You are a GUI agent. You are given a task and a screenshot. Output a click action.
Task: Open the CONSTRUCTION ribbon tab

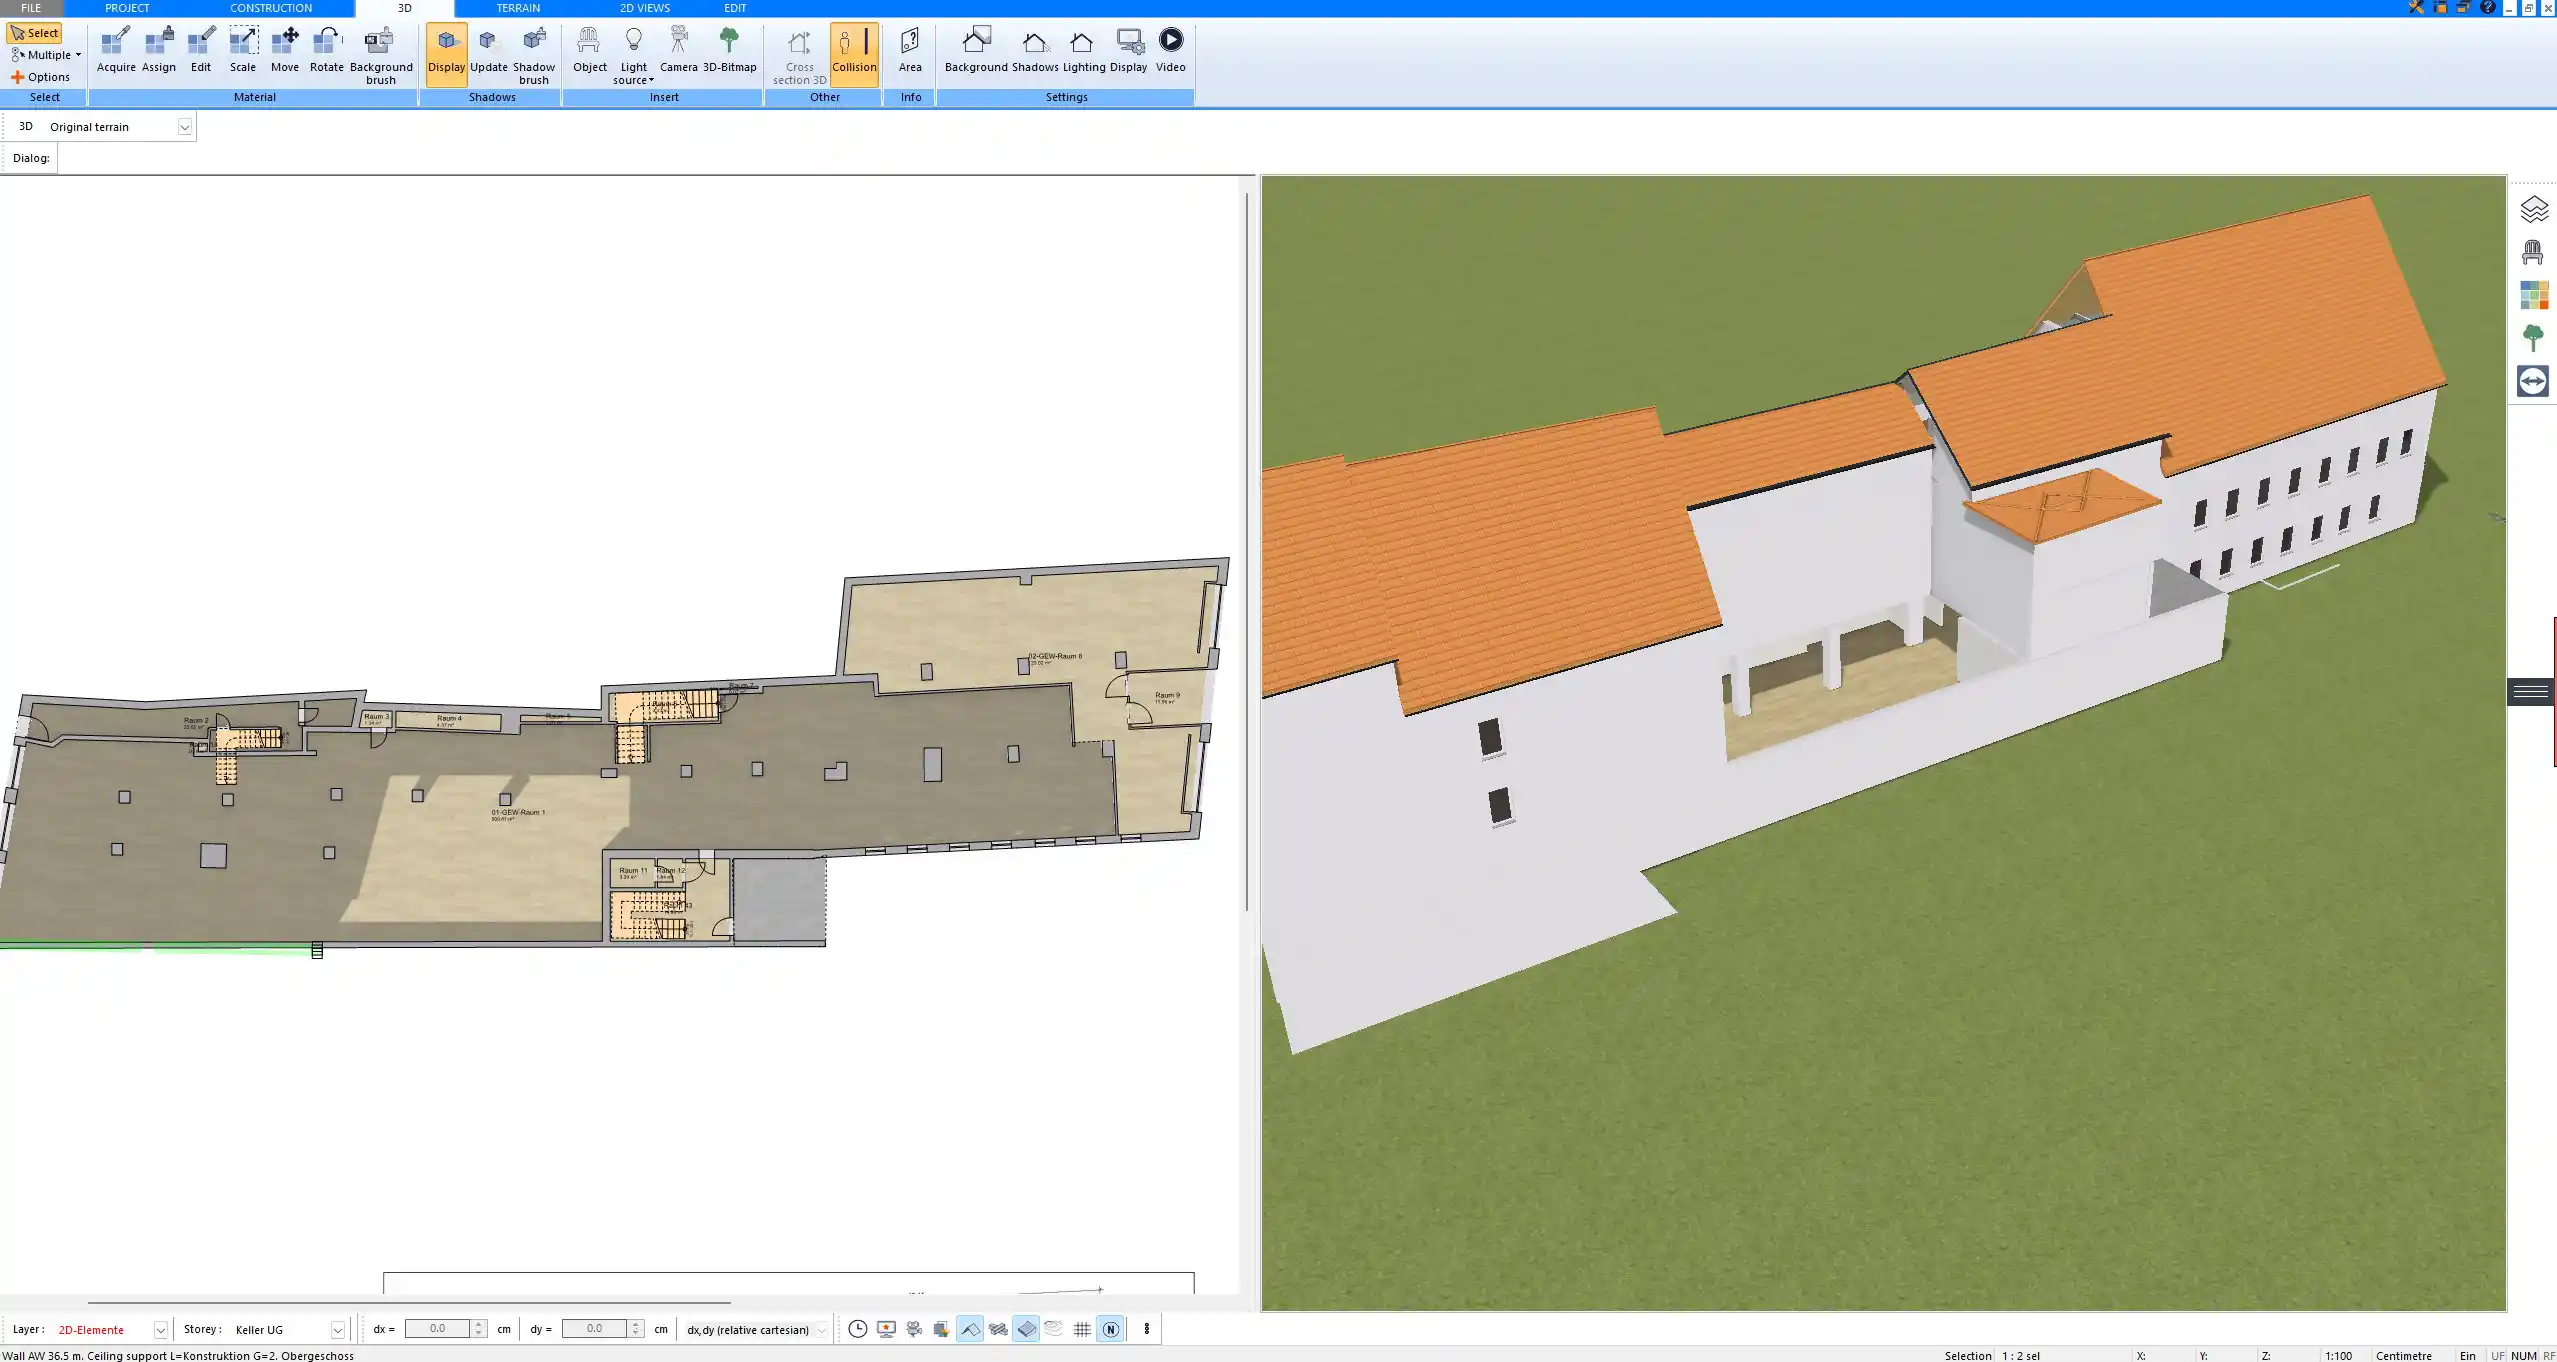click(271, 8)
